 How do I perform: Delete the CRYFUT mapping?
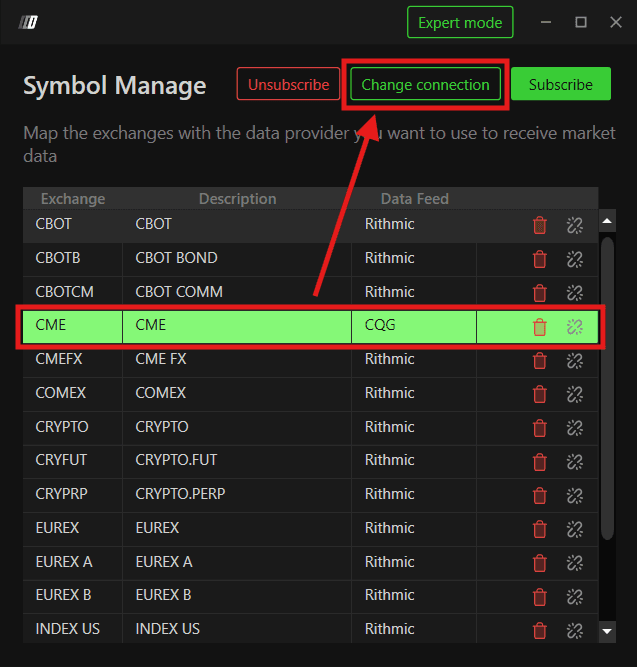coord(540,462)
